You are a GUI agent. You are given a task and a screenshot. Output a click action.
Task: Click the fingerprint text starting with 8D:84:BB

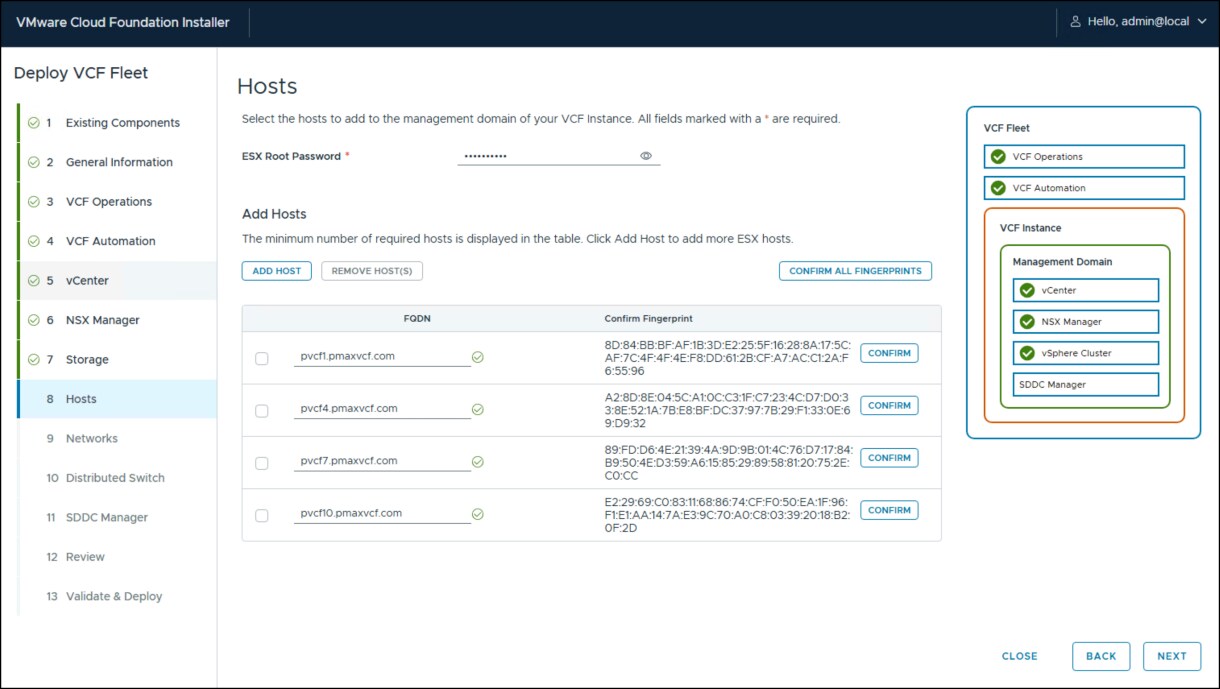pos(728,358)
